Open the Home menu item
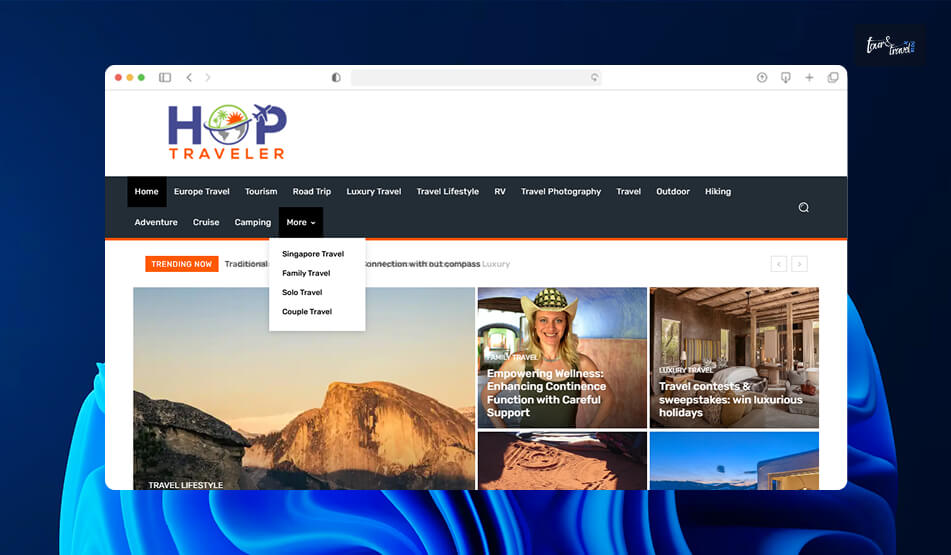951x555 pixels. (146, 192)
